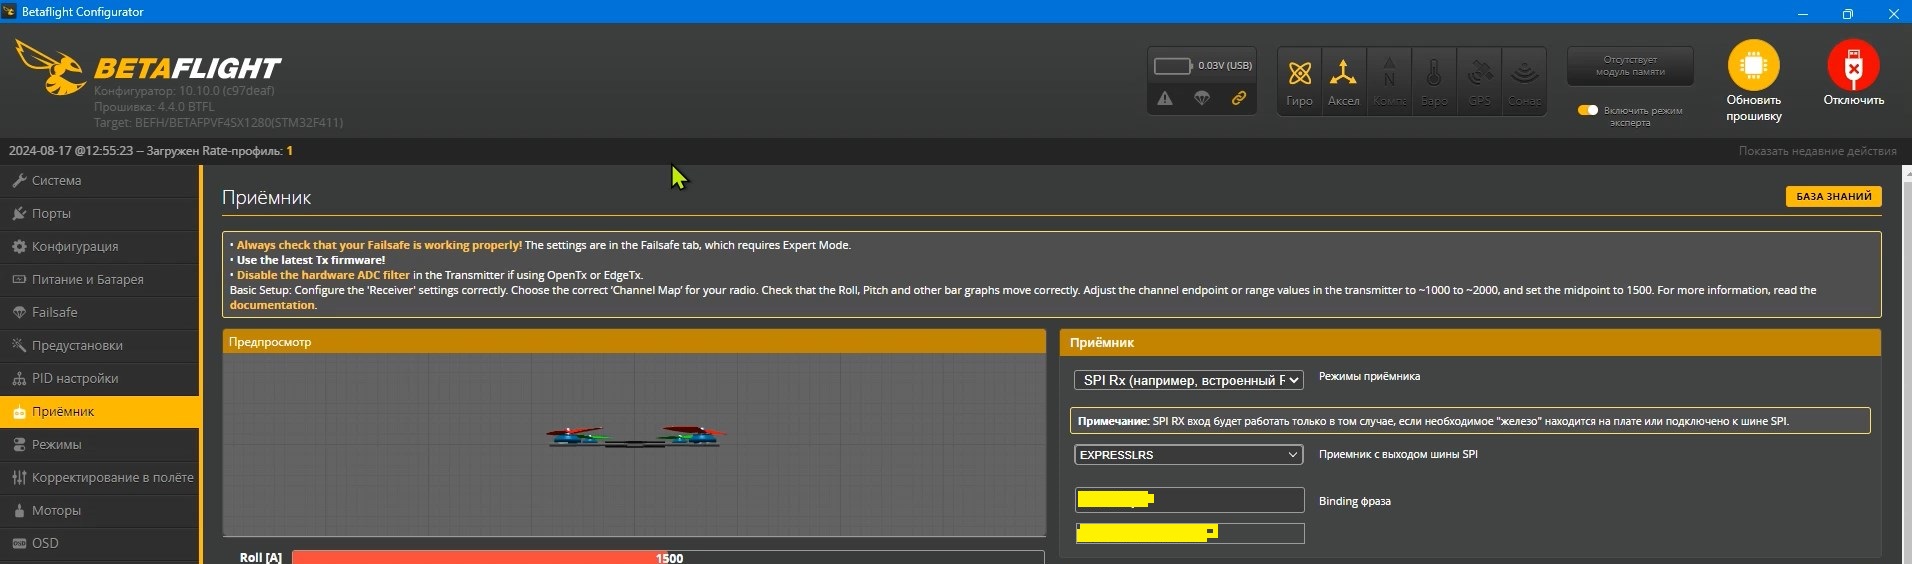Switch to the Failsafe tab
Image resolution: width=1912 pixels, height=564 pixels.
click(x=54, y=312)
